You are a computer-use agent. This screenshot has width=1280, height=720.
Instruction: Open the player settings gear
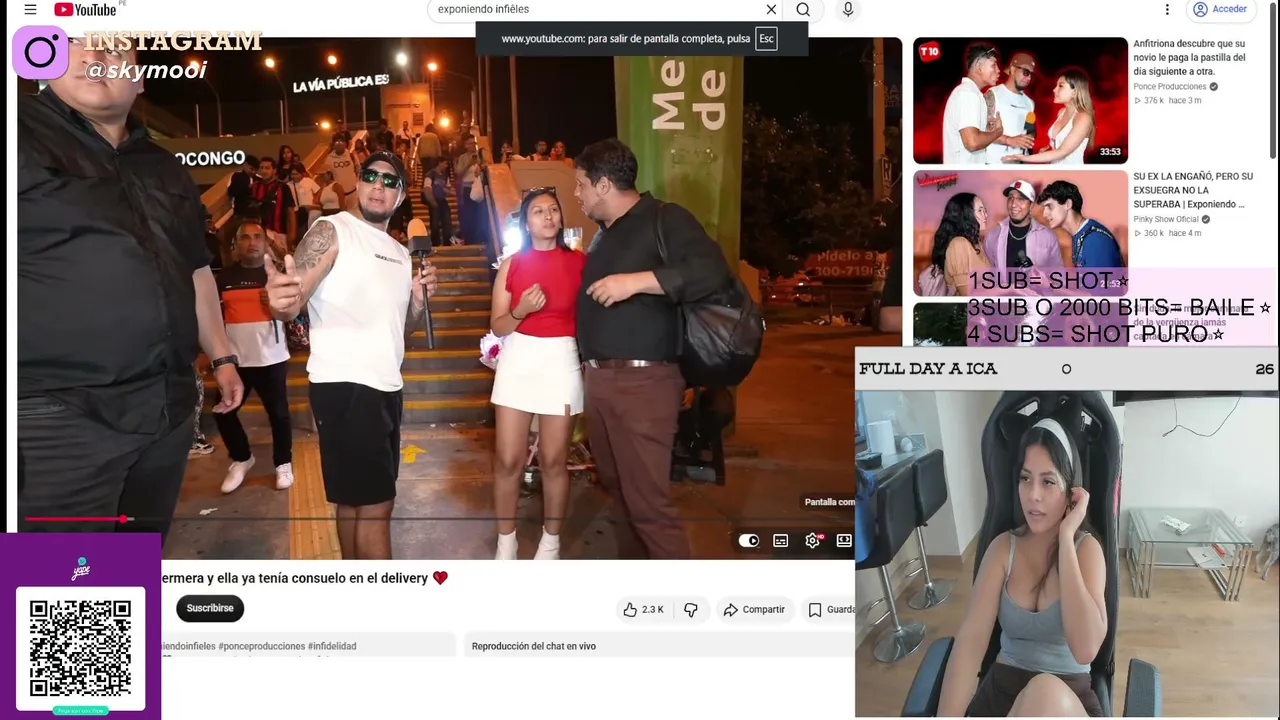(x=813, y=541)
